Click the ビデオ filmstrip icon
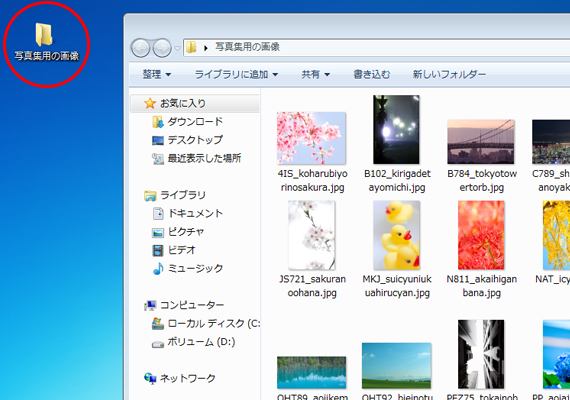Viewport: 570px width, 400px height. 158,250
